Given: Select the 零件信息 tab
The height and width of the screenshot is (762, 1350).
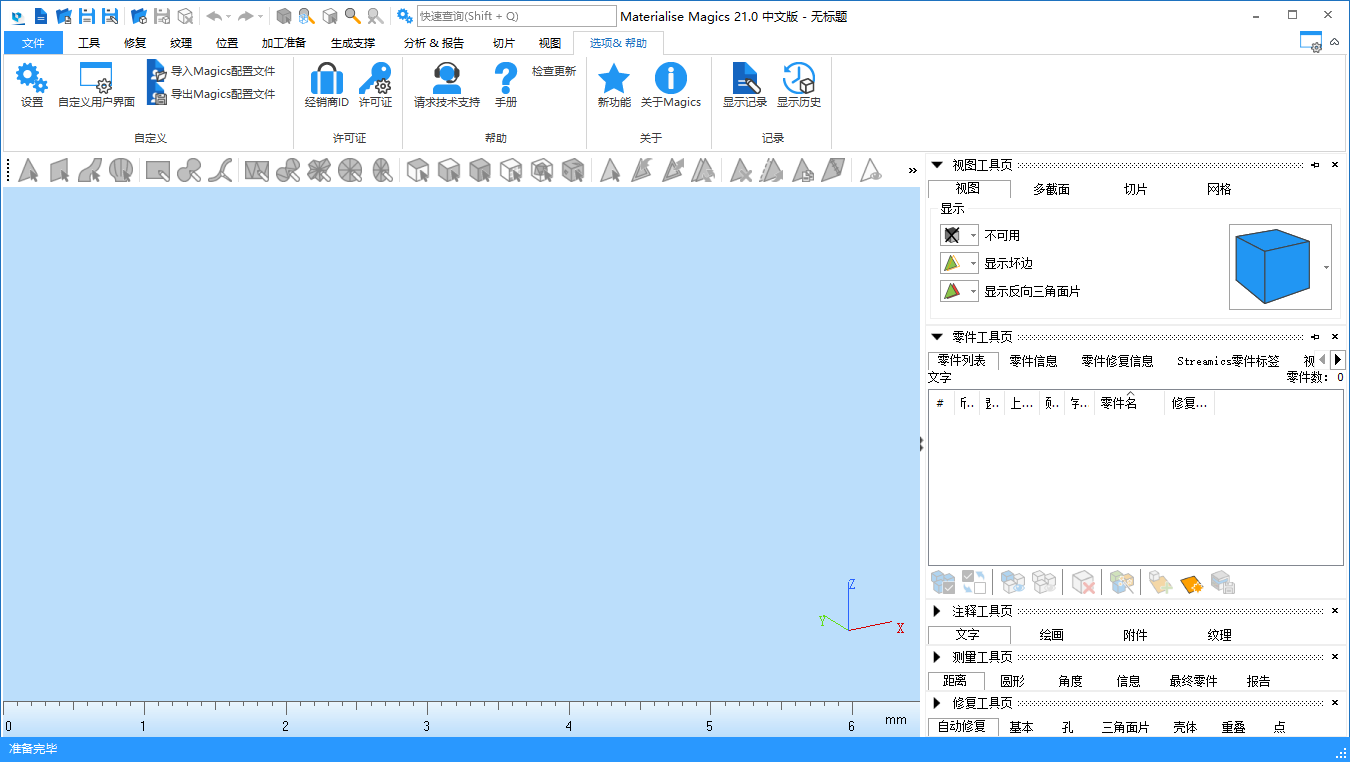Looking at the screenshot, I should tap(1033, 361).
